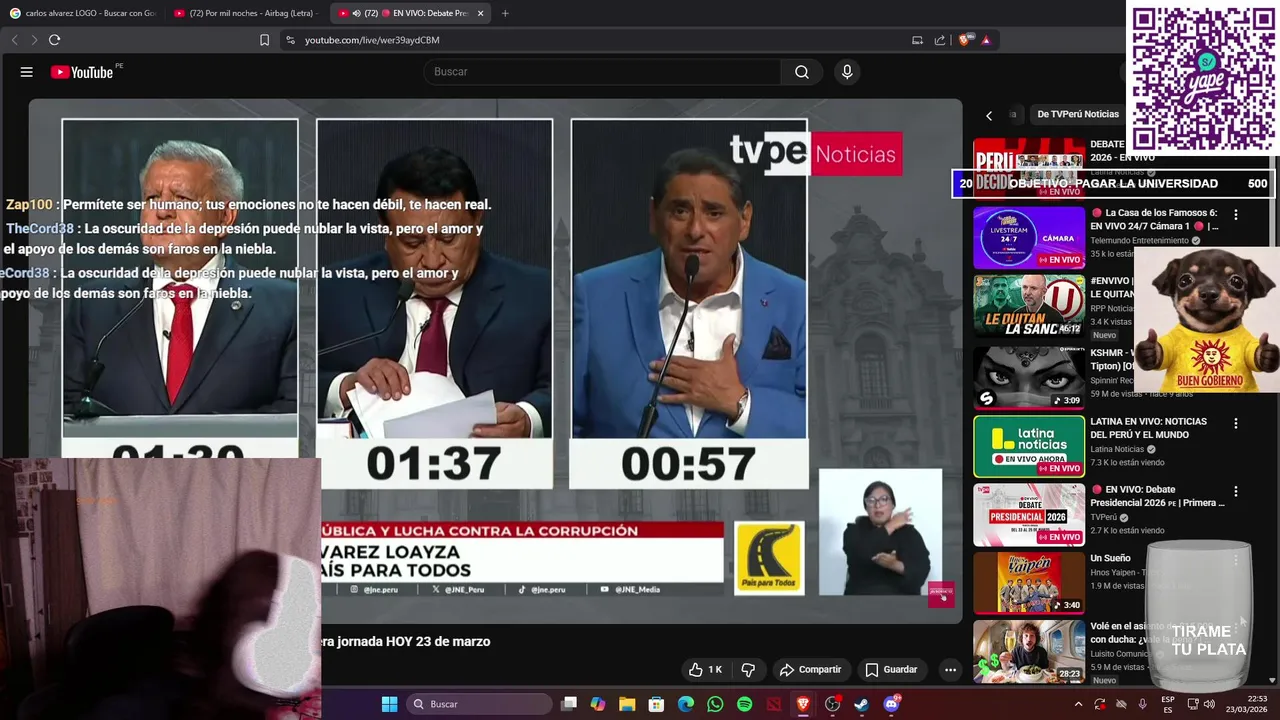Image resolution: width=1280 pixels, height=720 pixels.
Task: Open Spotify from taskbar
Action: [744, 704]
